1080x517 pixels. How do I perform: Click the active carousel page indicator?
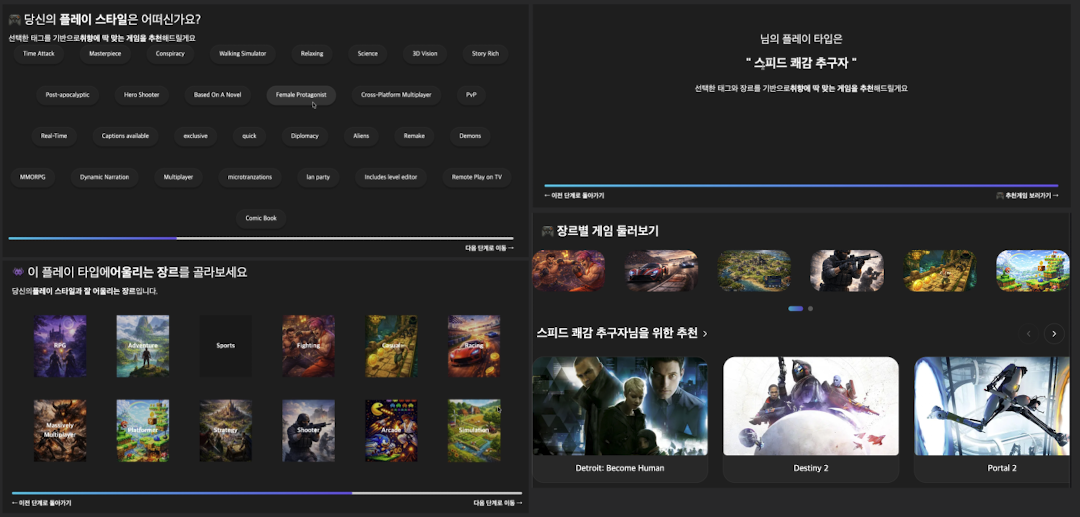796,308
